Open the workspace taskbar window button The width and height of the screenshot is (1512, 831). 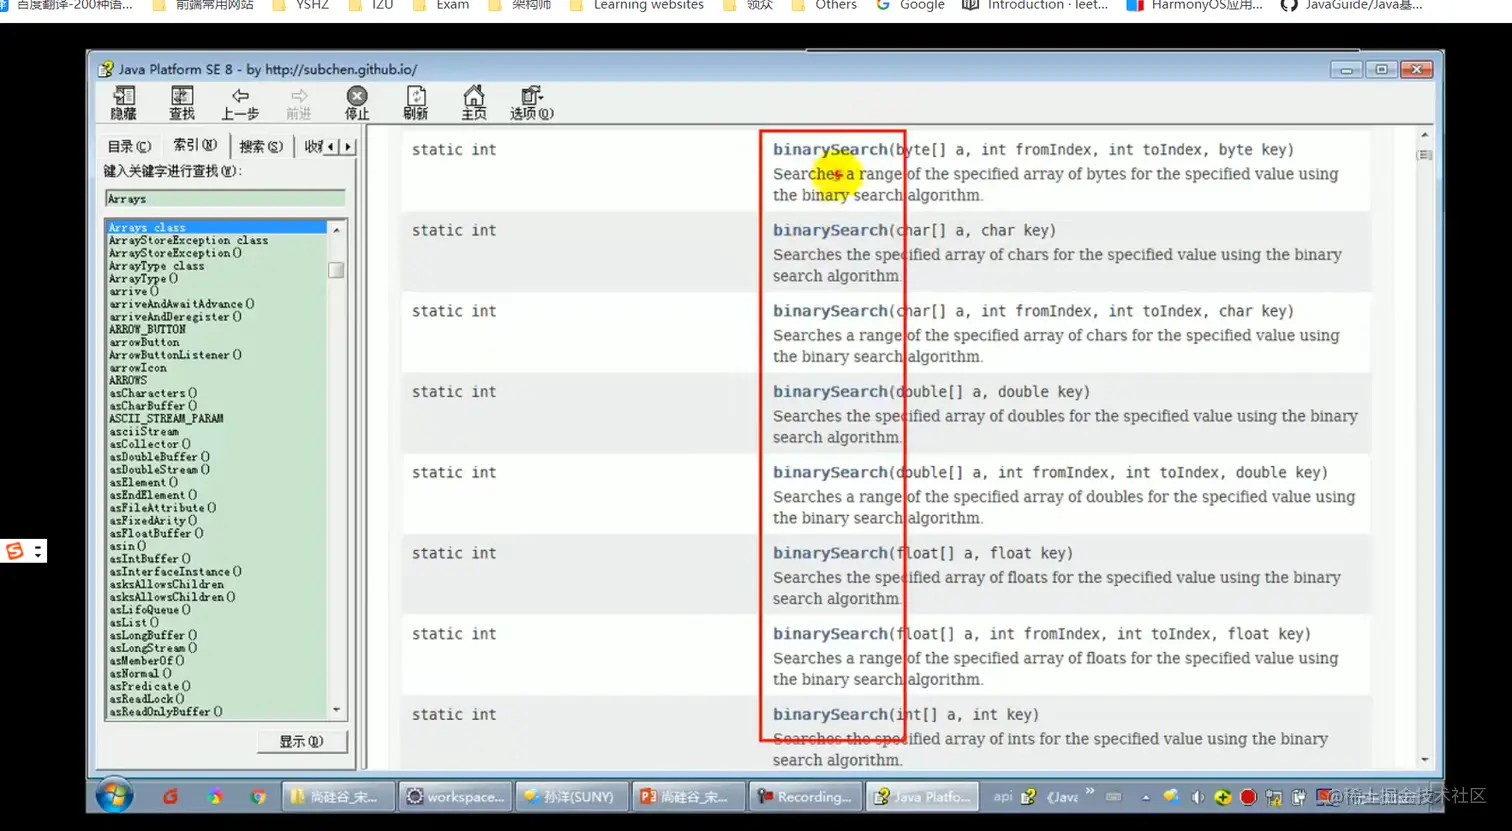pyautogui.click(x=455, y=797)
